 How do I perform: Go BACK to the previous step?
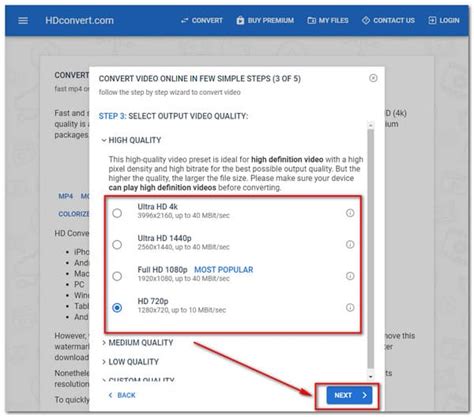(122, 395)
